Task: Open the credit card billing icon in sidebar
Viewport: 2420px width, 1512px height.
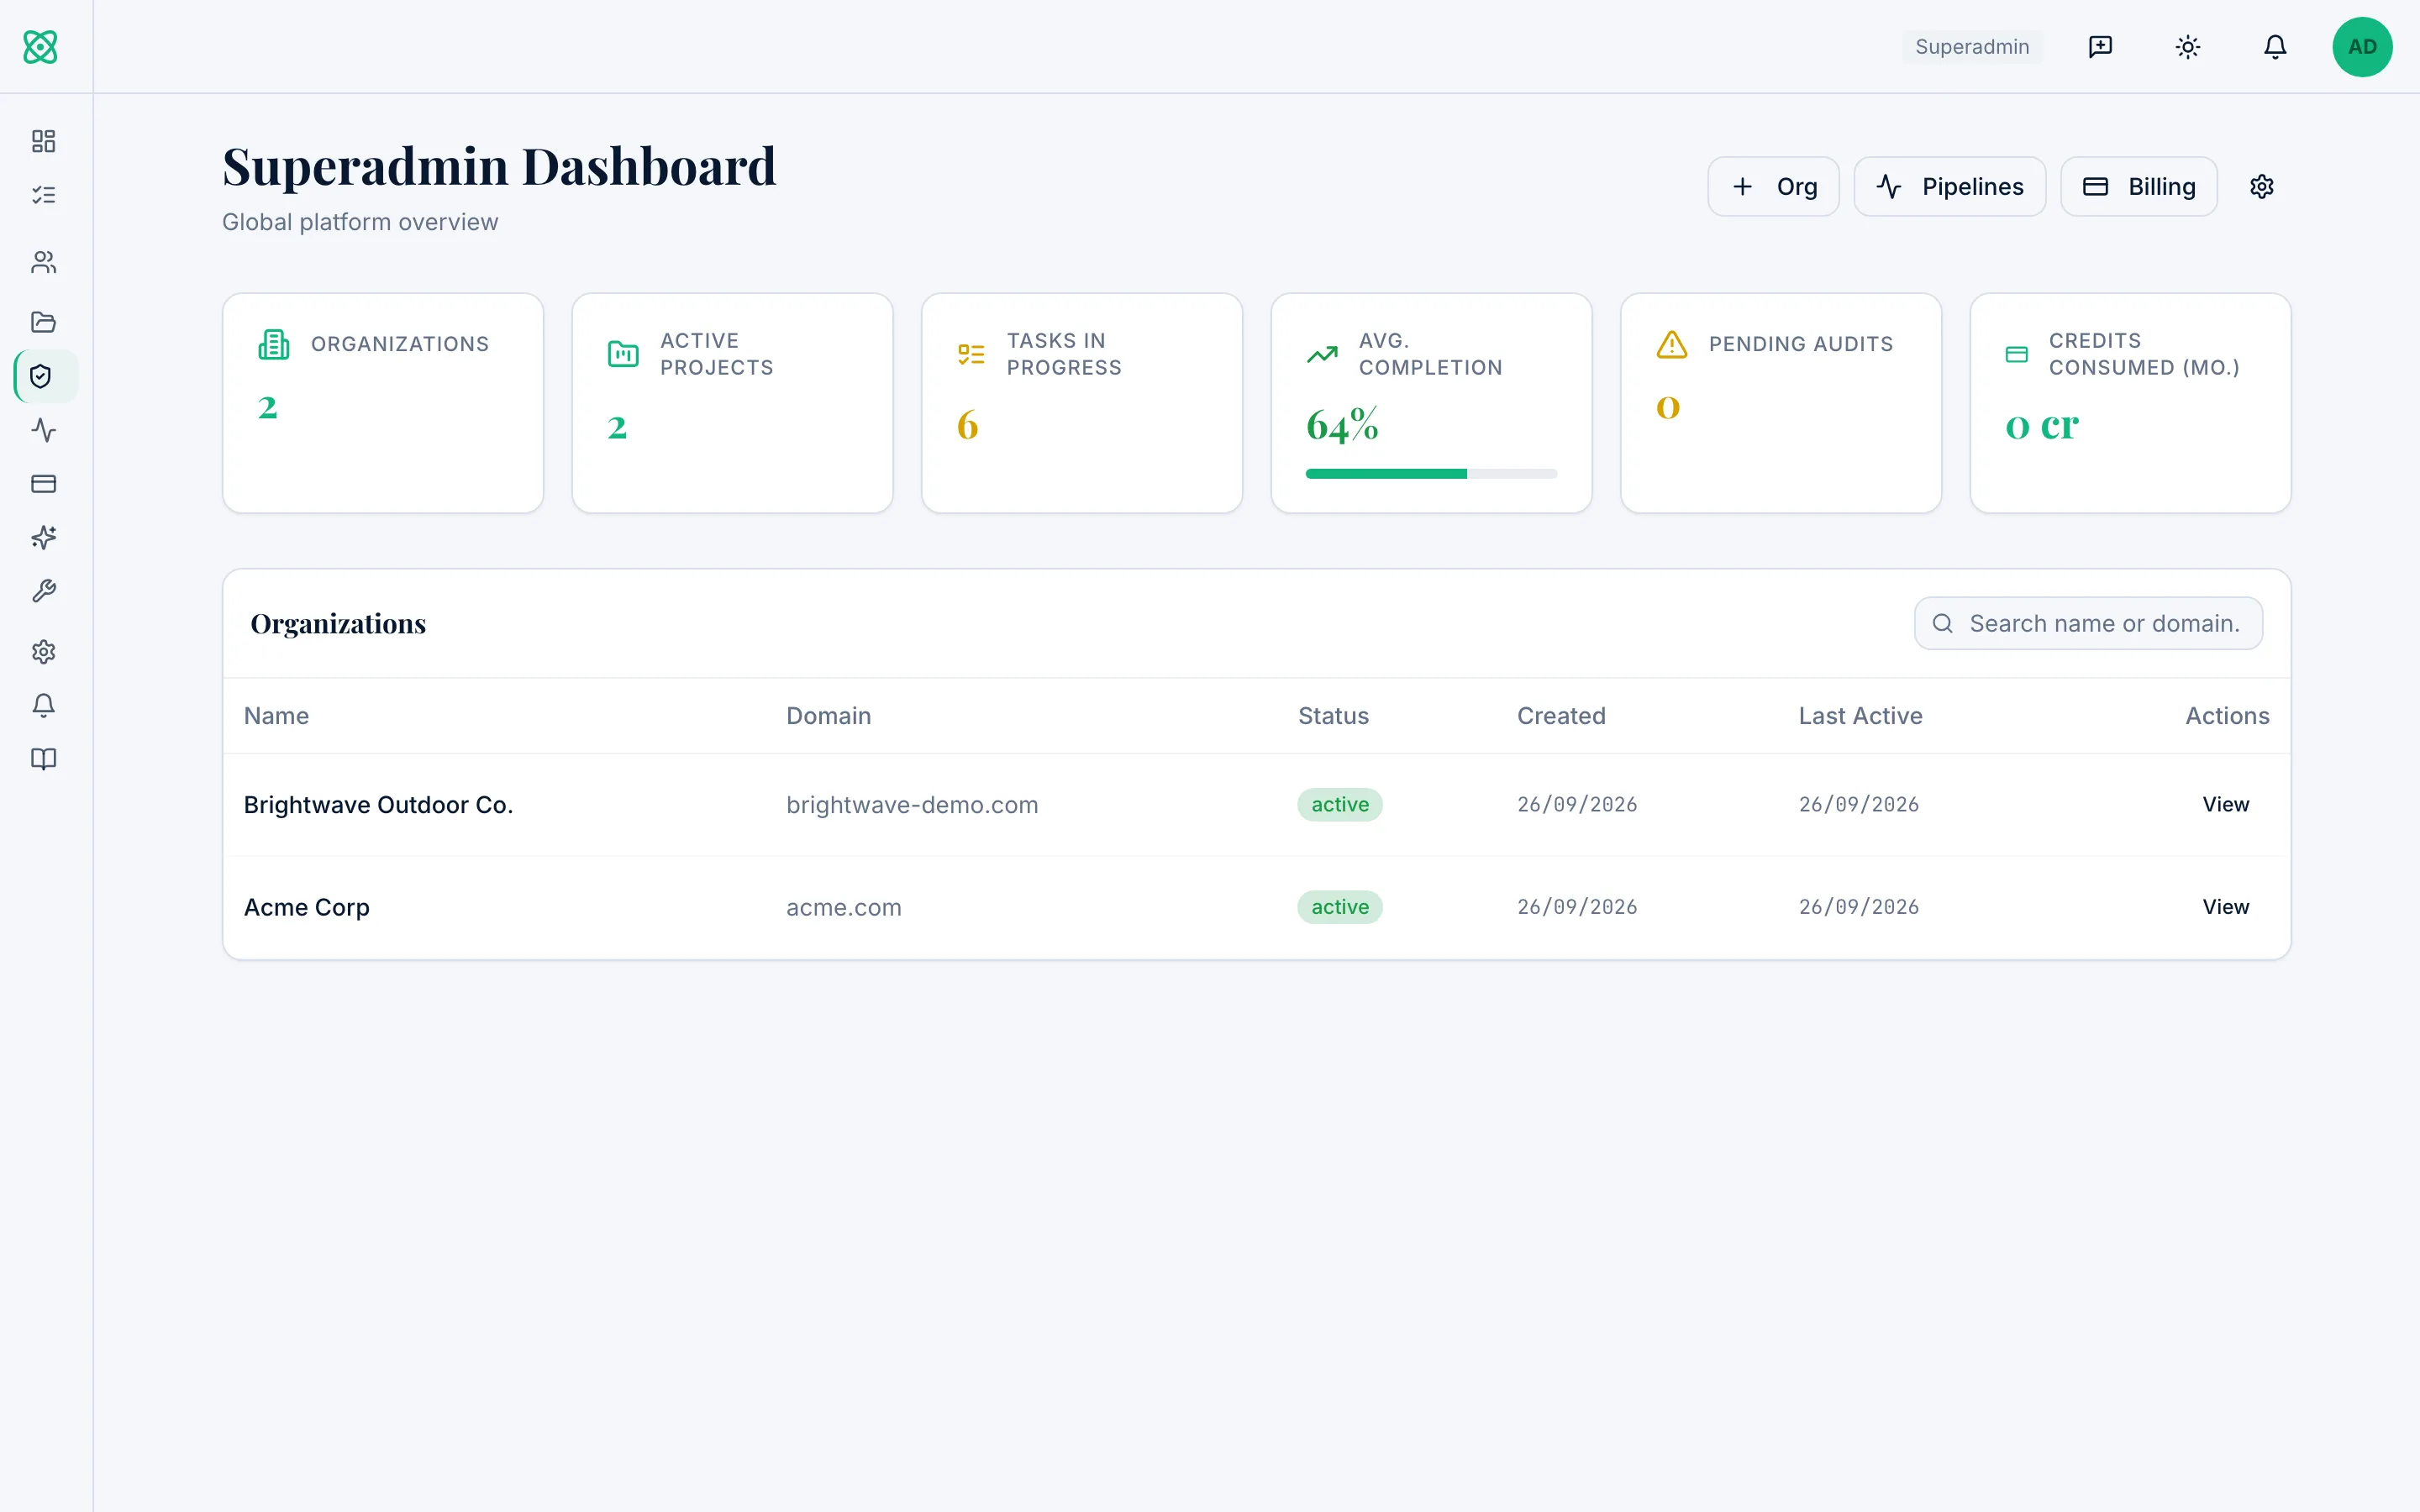Action: point(43,484)
